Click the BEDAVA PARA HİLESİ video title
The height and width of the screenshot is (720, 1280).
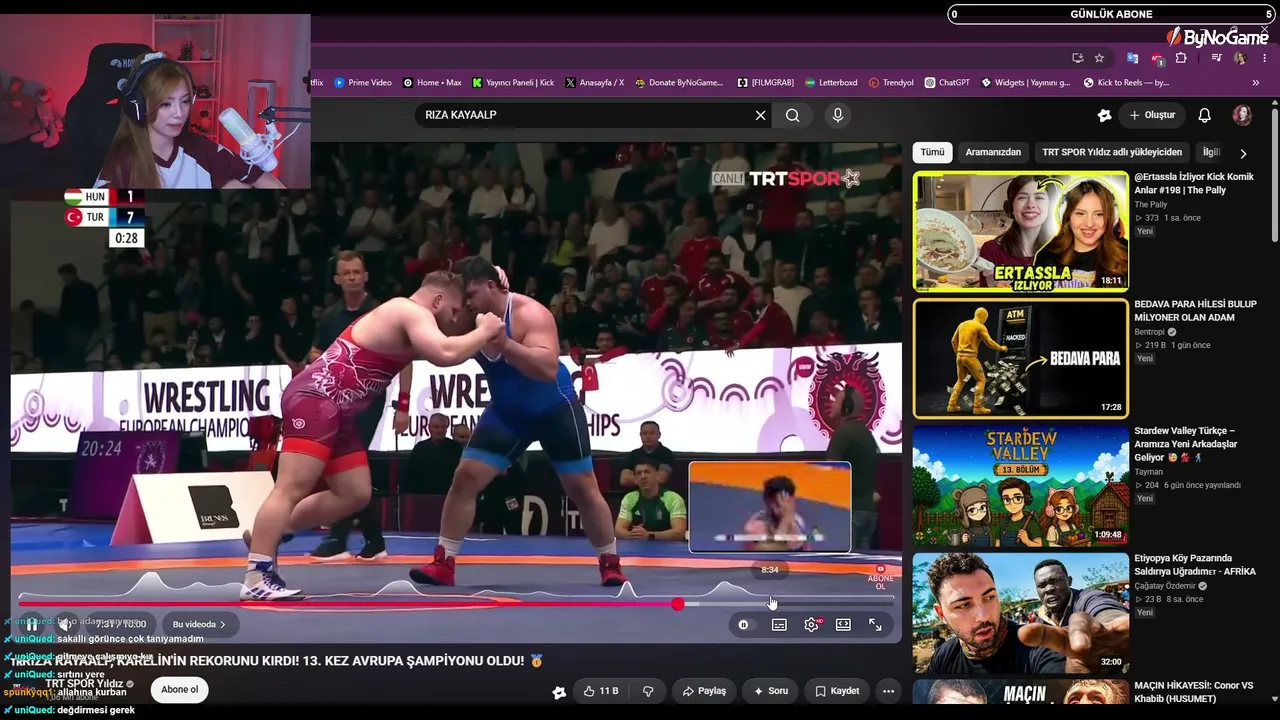pyautogui.click(x=1195, y=311)
